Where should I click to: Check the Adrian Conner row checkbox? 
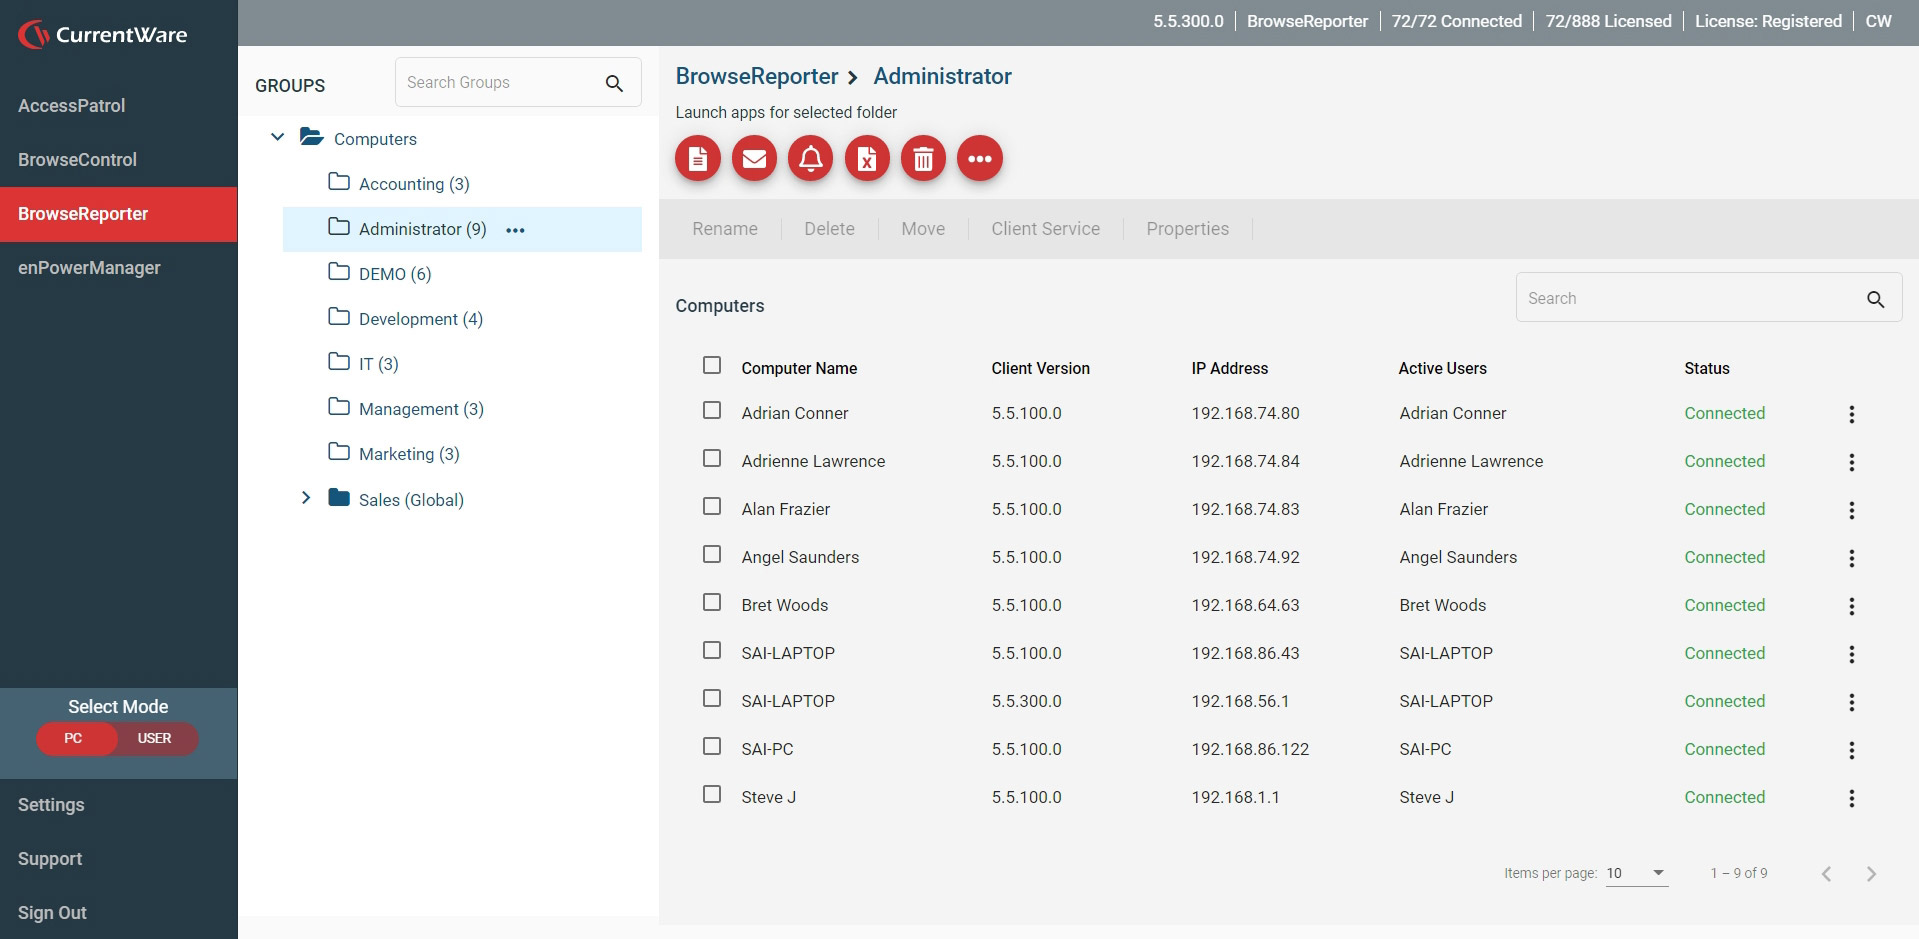[x=712, y=410]
